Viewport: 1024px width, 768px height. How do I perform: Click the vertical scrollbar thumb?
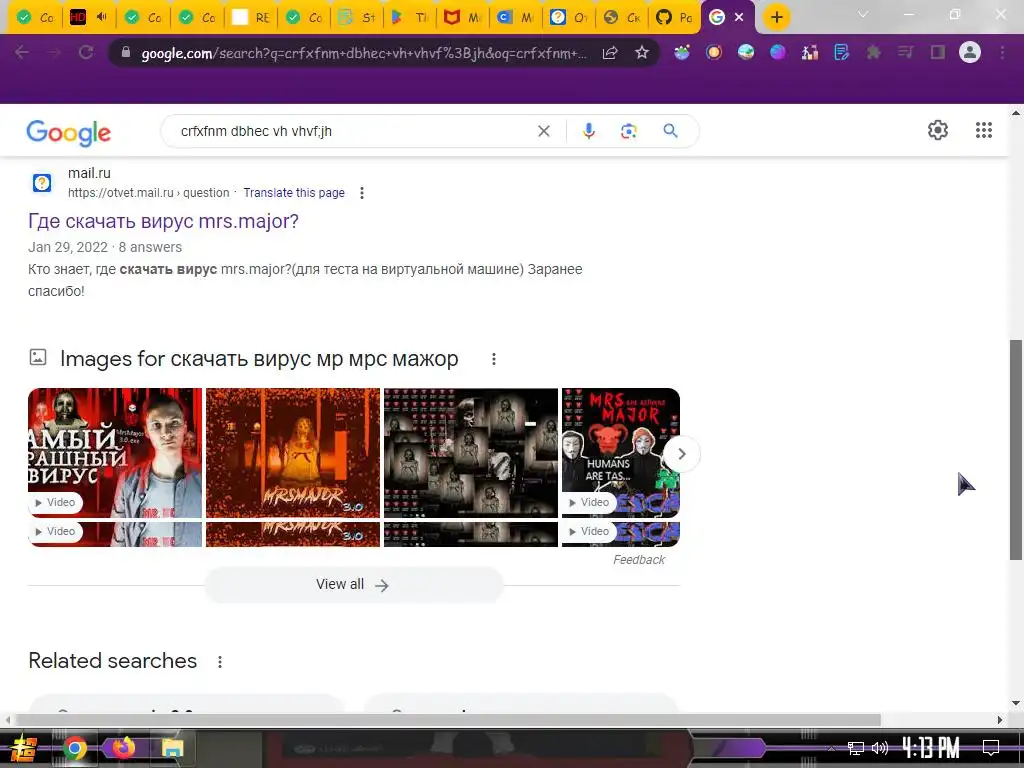pyautogui.click(x=1016, y=449)
